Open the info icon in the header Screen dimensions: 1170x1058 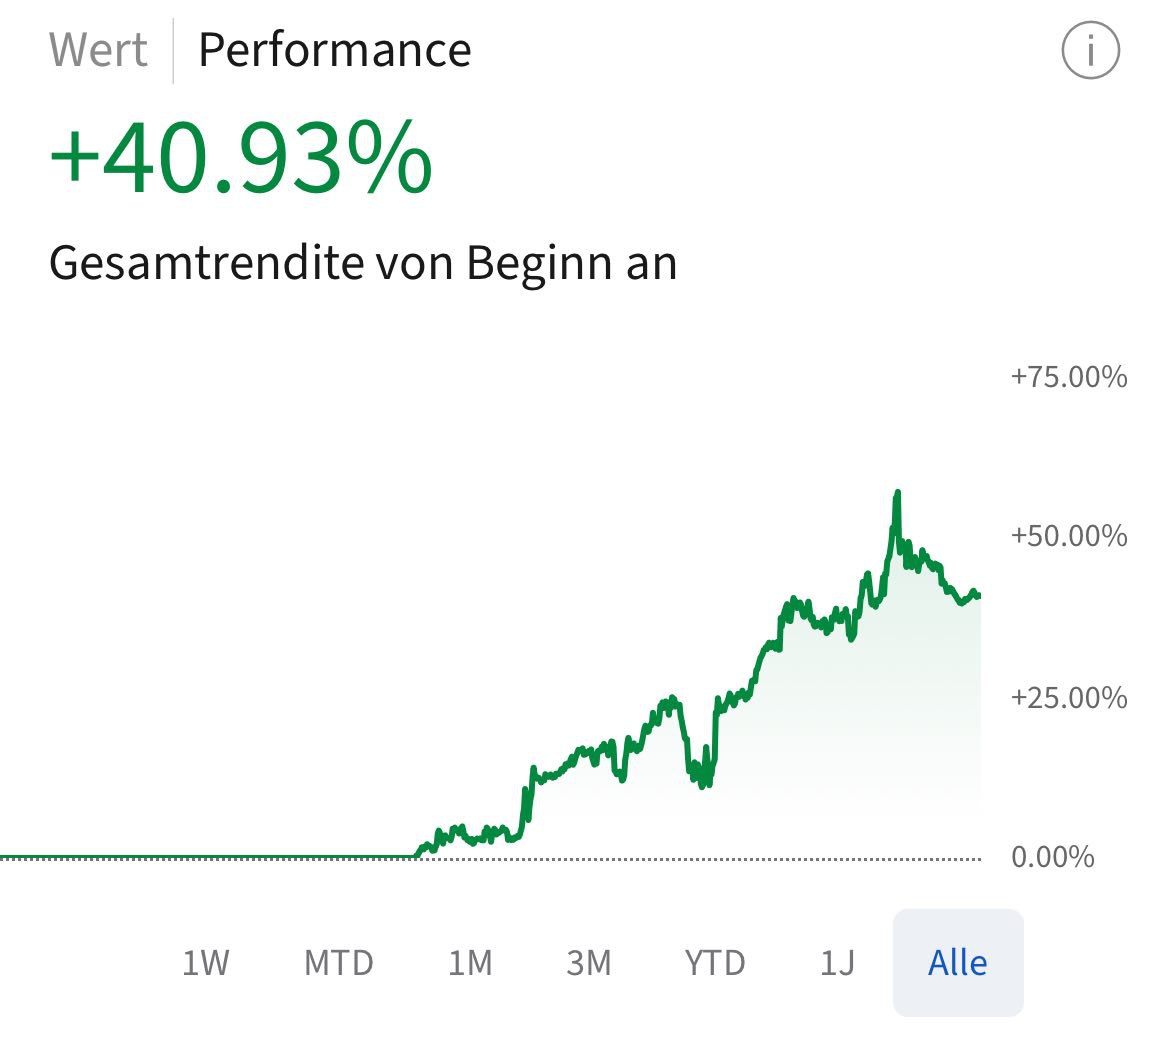[x=1090, y=50]
